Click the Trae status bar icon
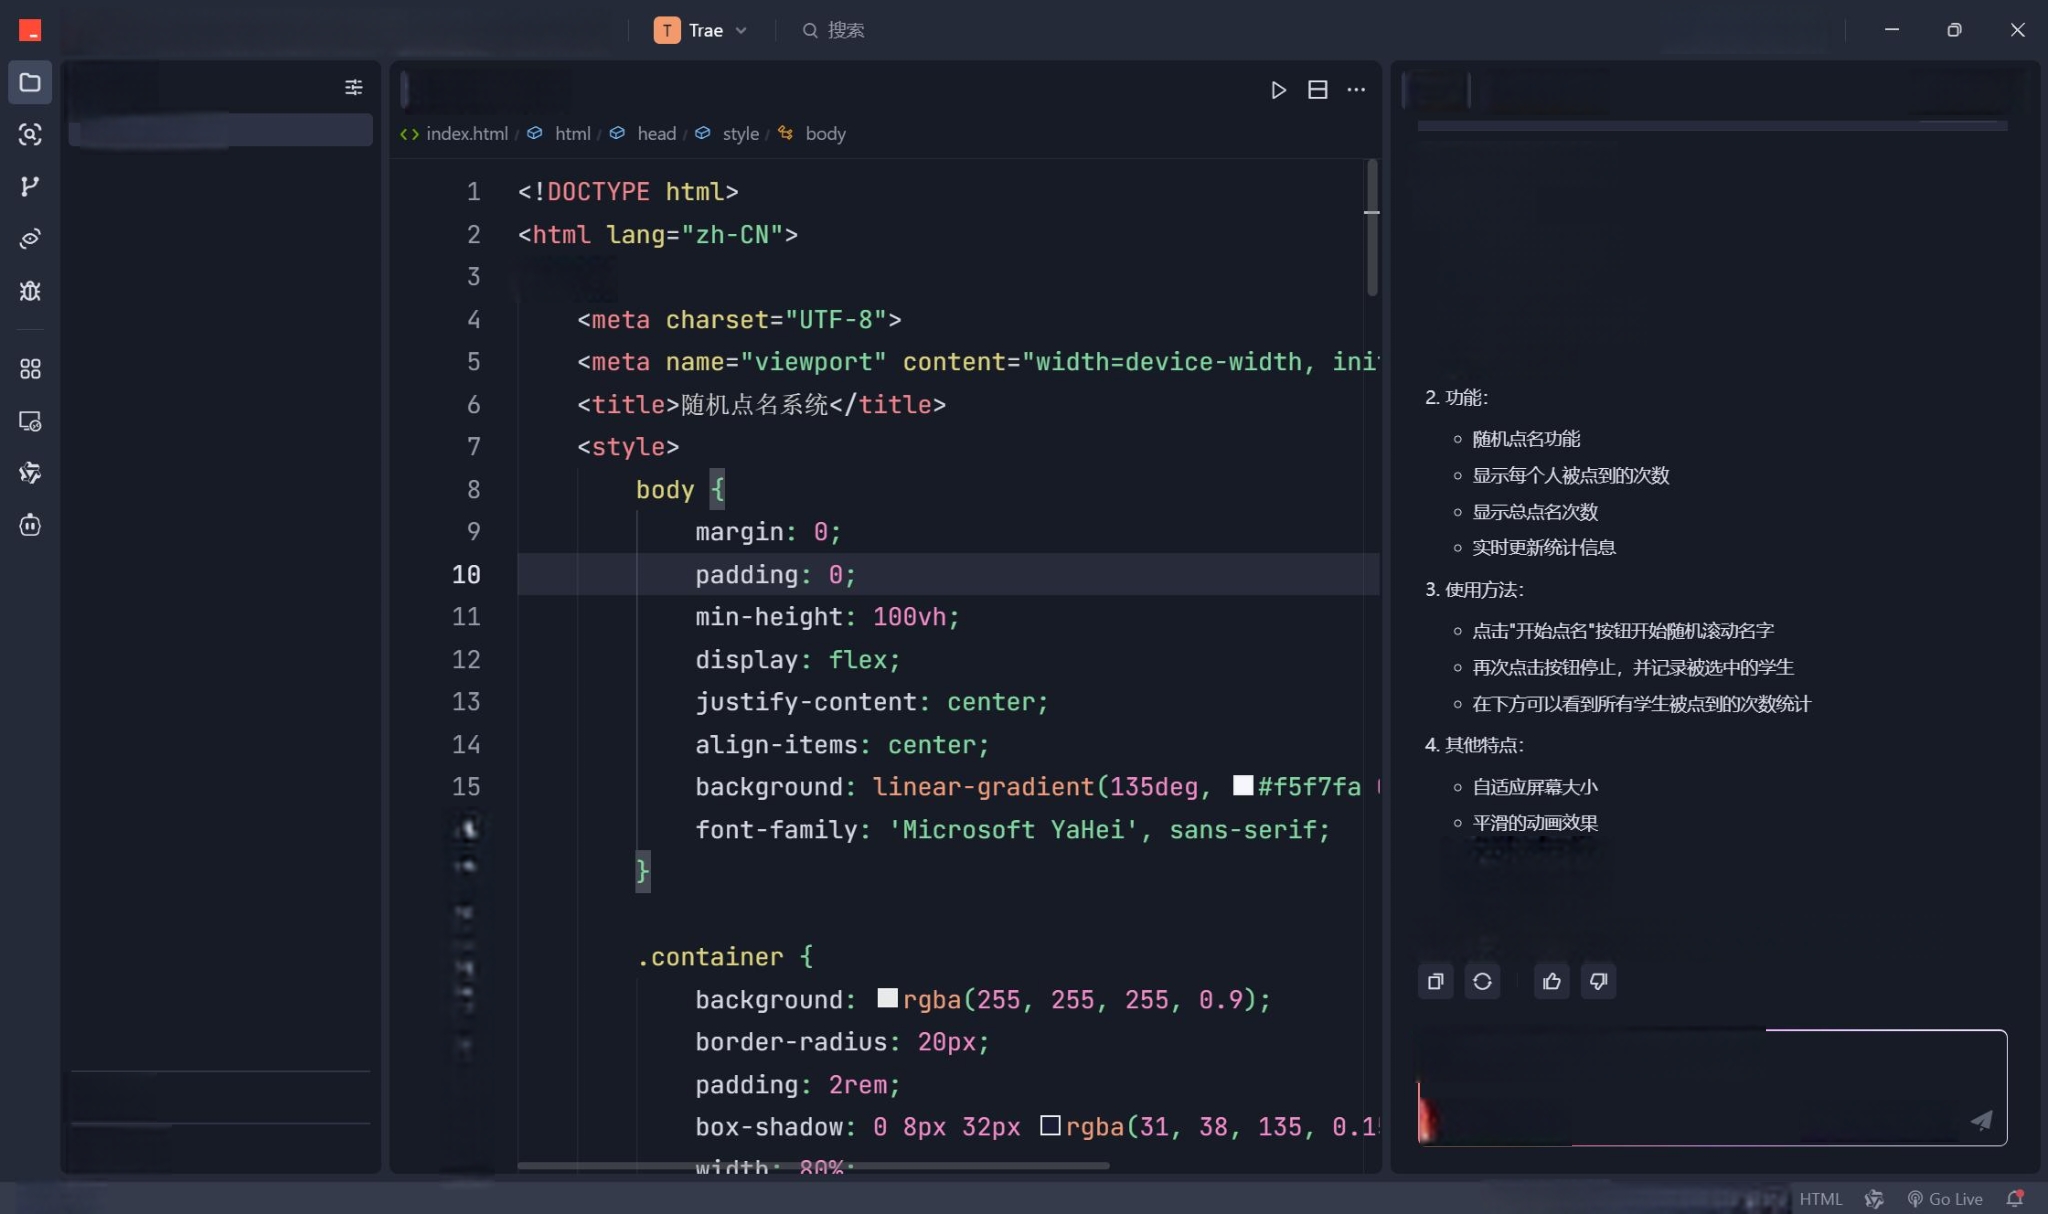The width and height of the screenshot is (2048, 1214). pos(1874,1199)
